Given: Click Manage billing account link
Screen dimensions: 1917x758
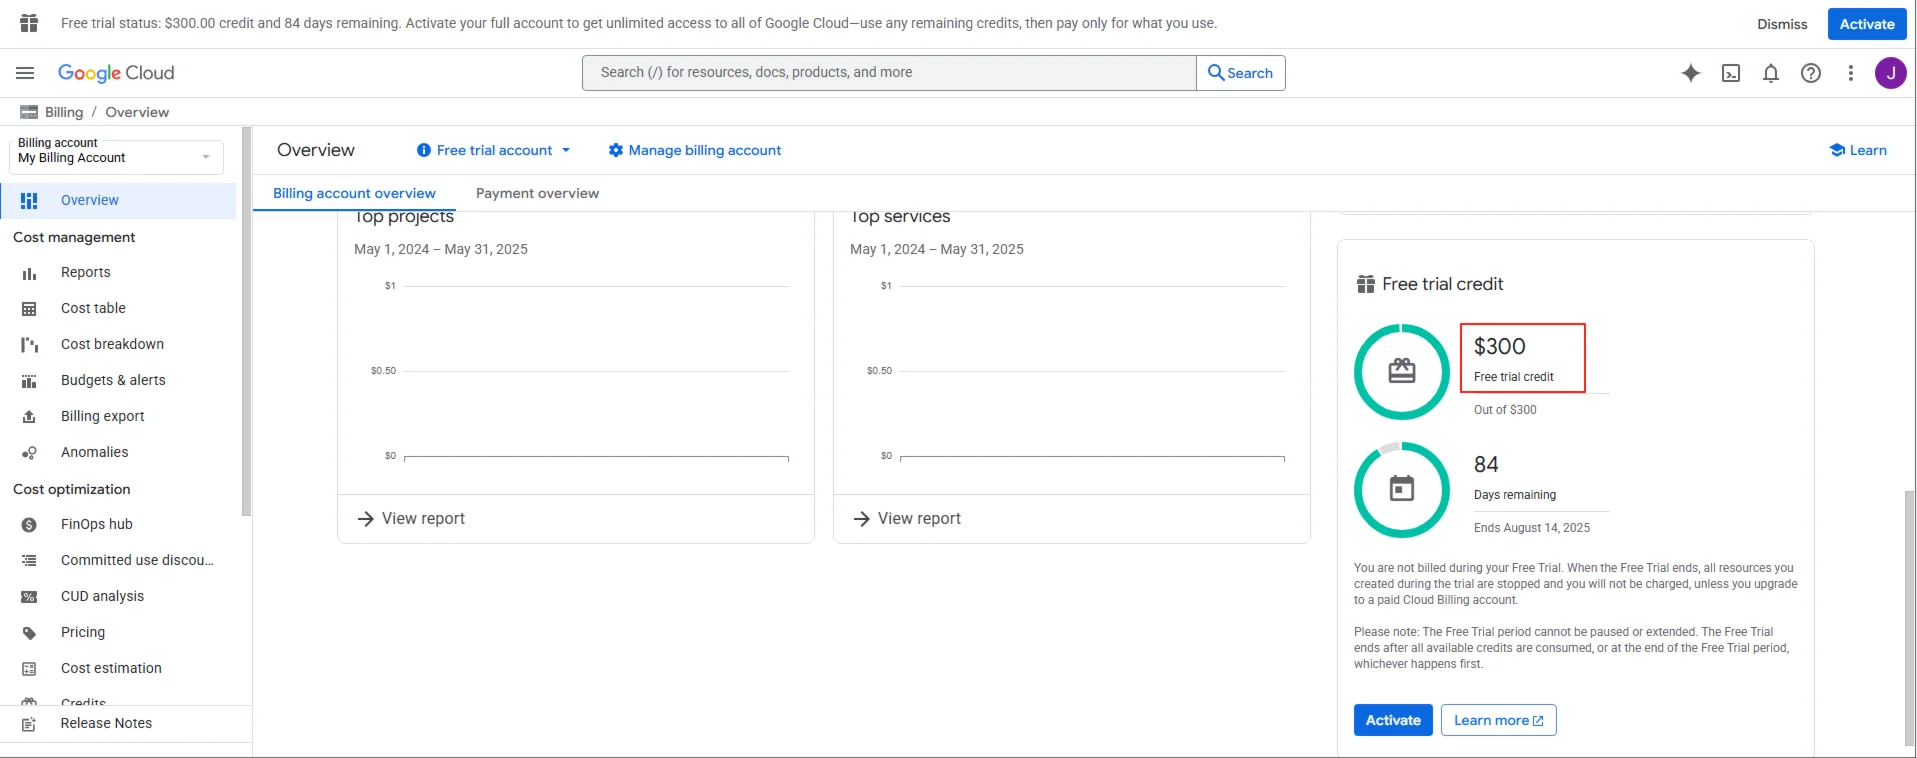Looking at the screenshot, I should tap(694, 150).
